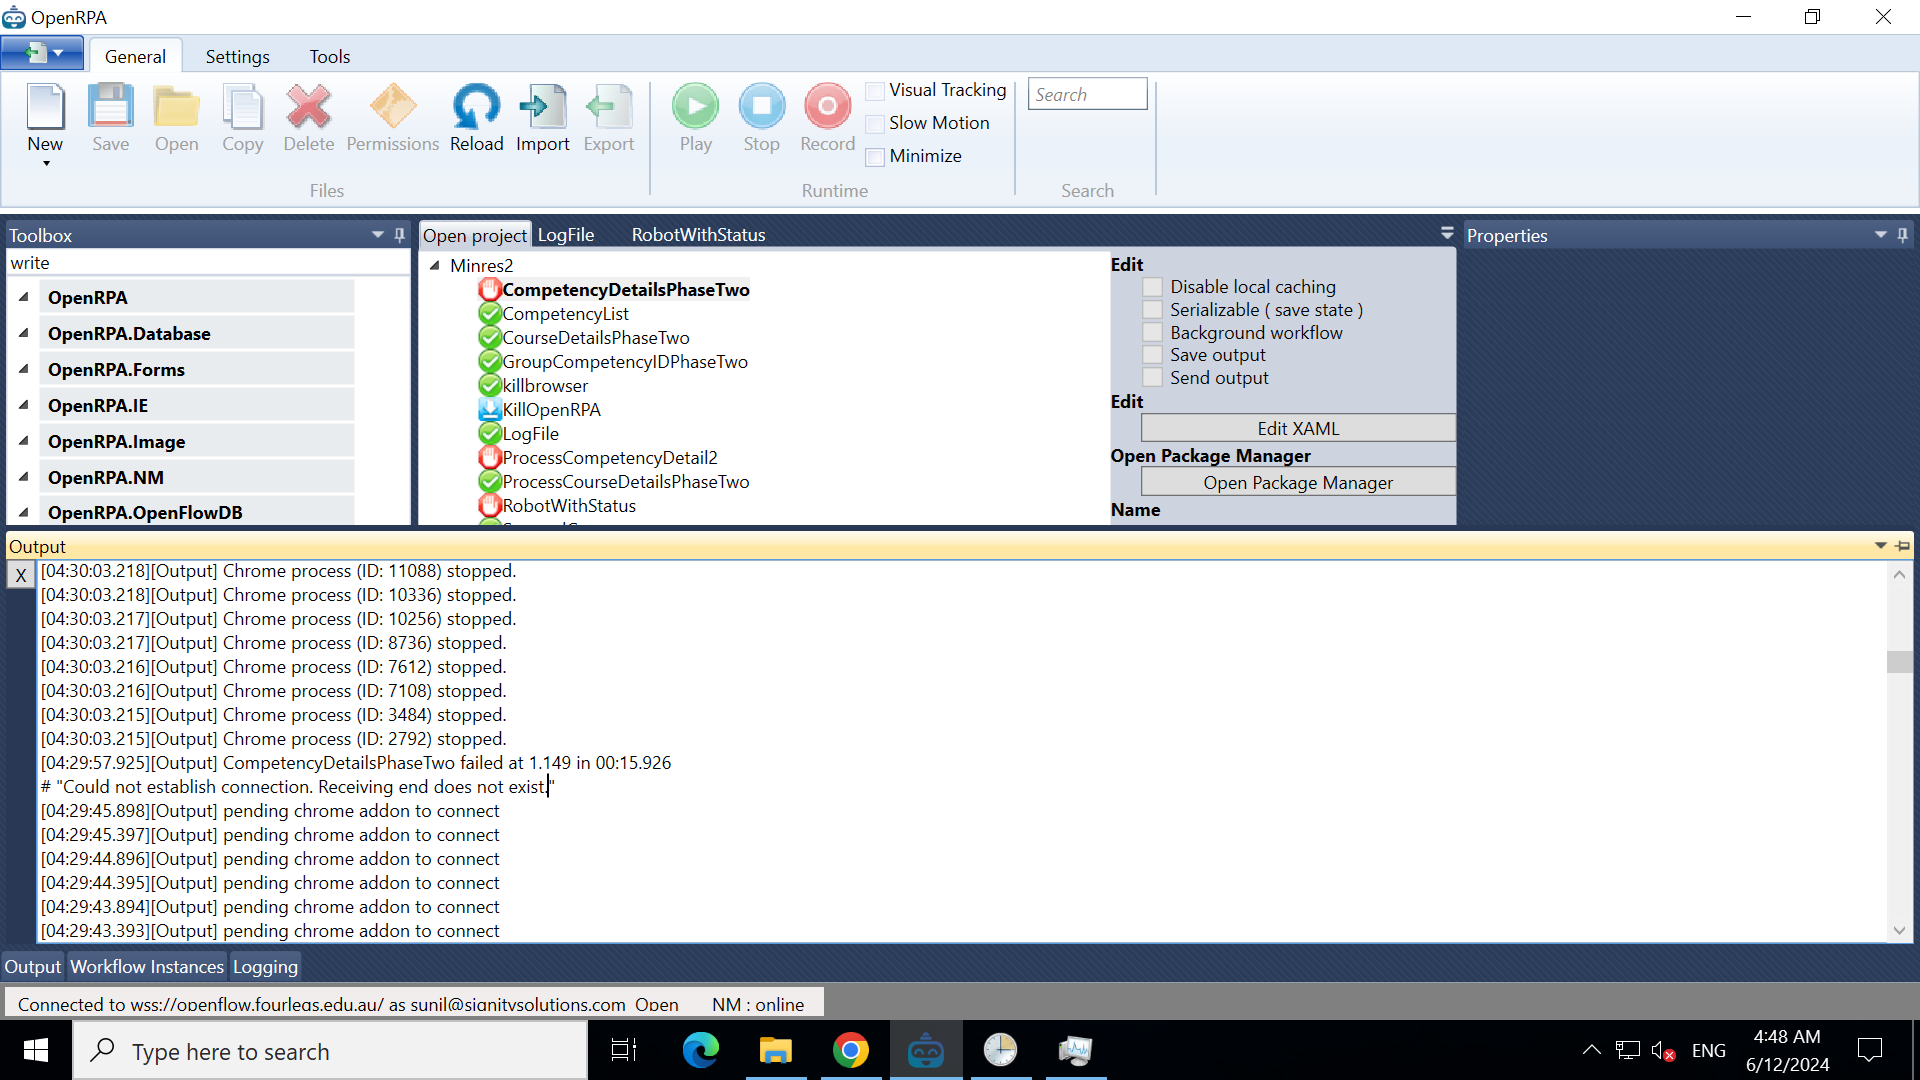Viewport: 1920px width, 1080px height.
Task: Open Microsoft Edge from taskbar
Action: (700, 1050)
